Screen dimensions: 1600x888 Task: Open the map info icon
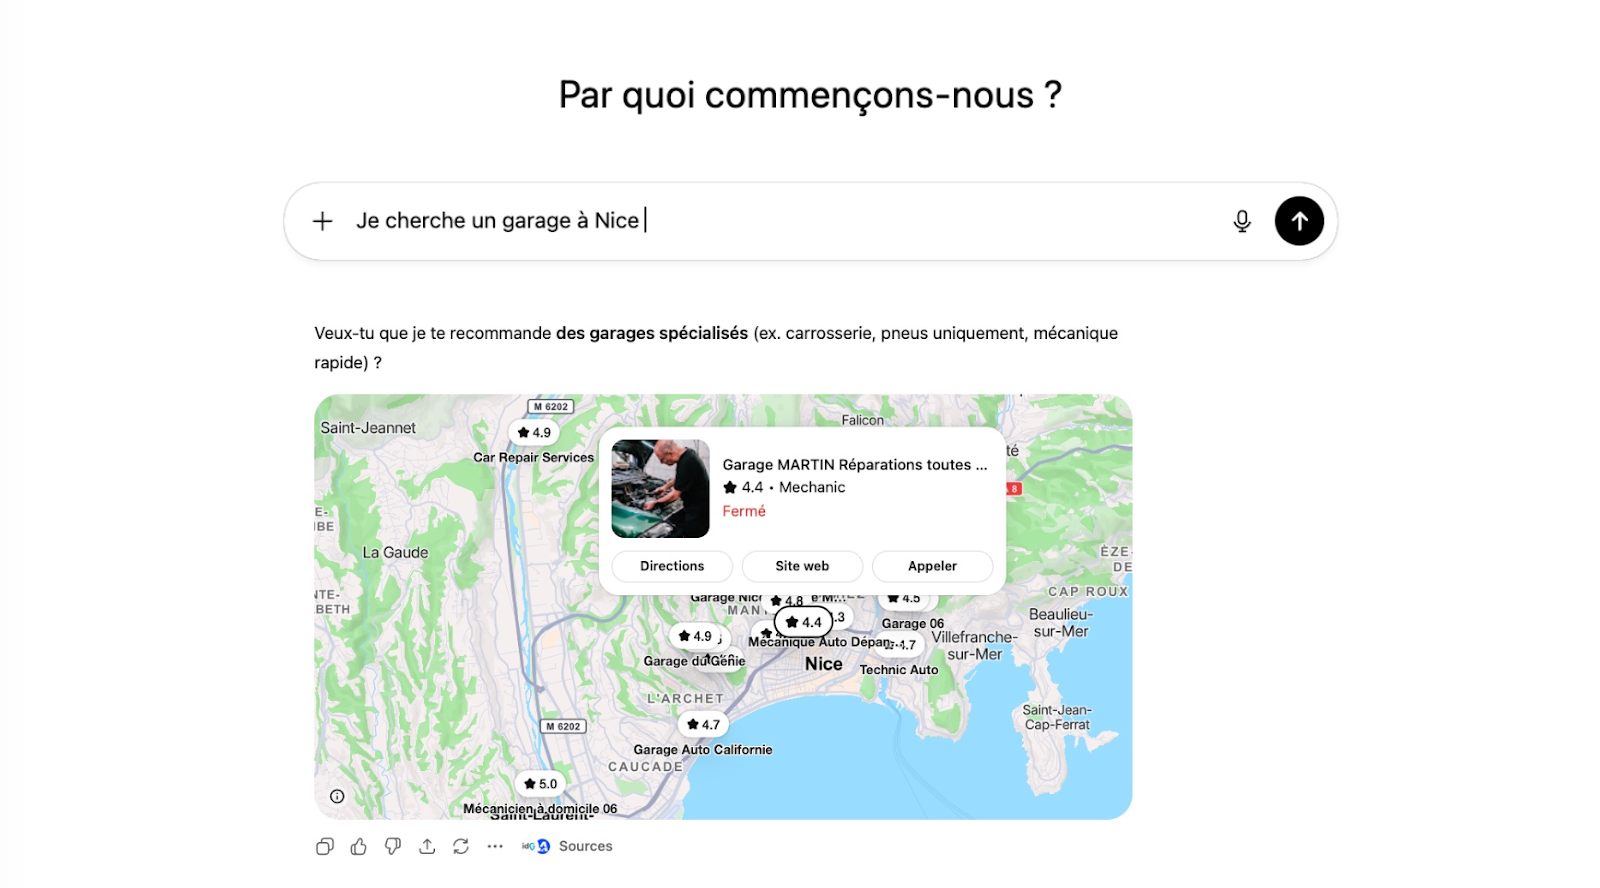[x=337, y=796]
